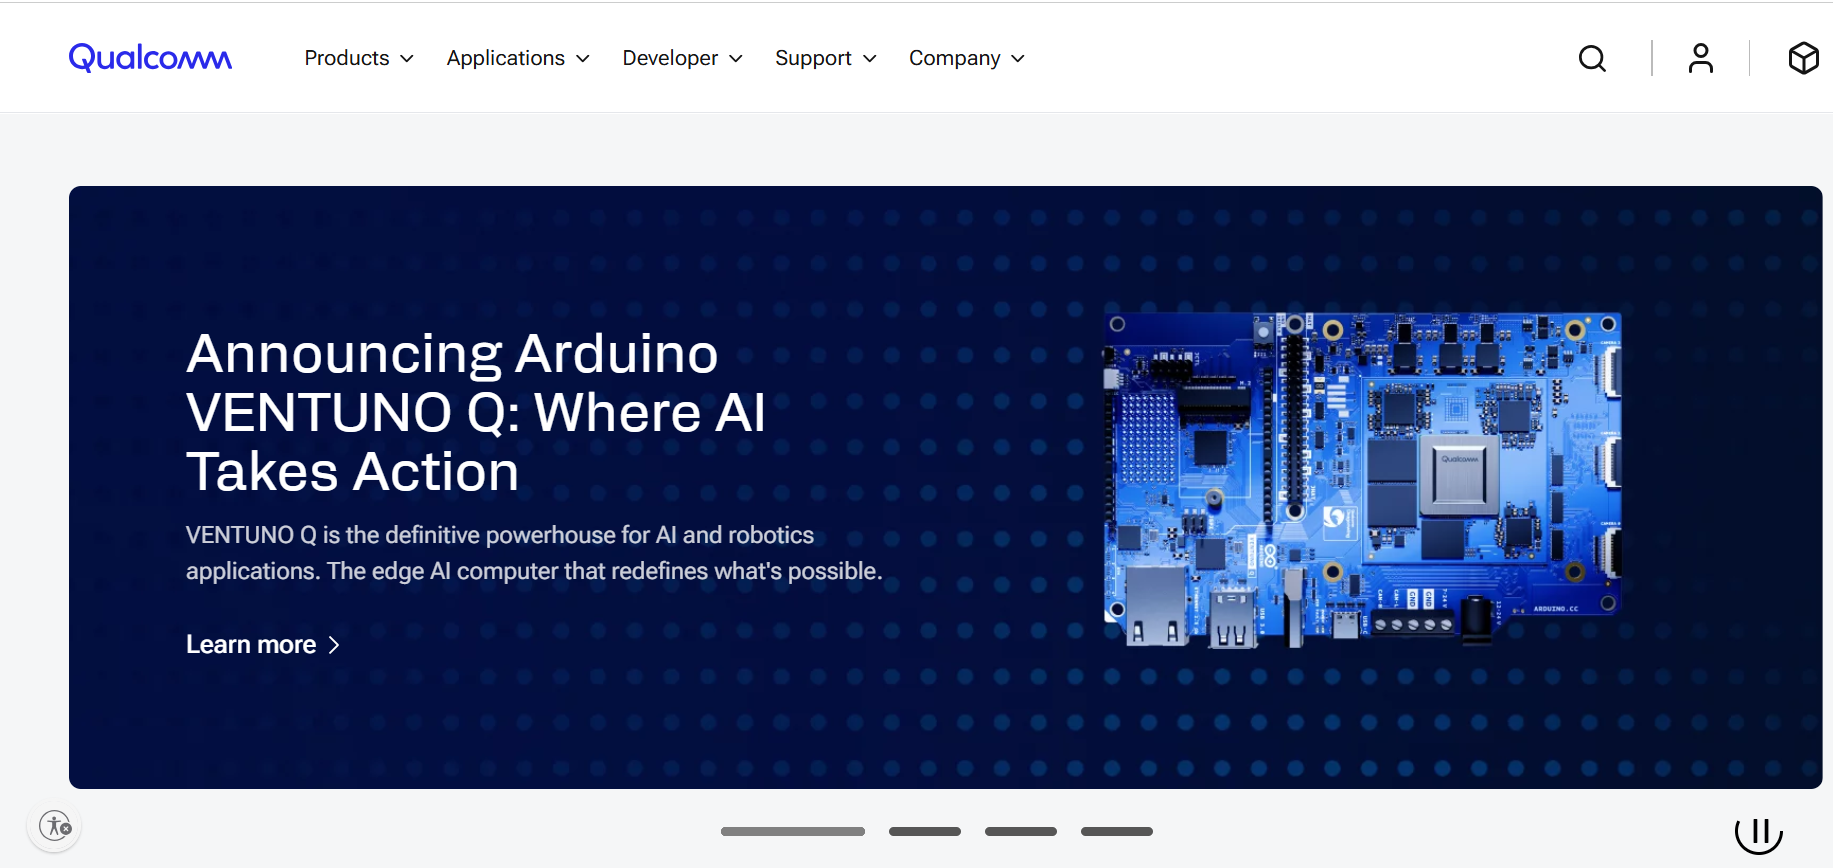Open the Support menu

[825, 59]
